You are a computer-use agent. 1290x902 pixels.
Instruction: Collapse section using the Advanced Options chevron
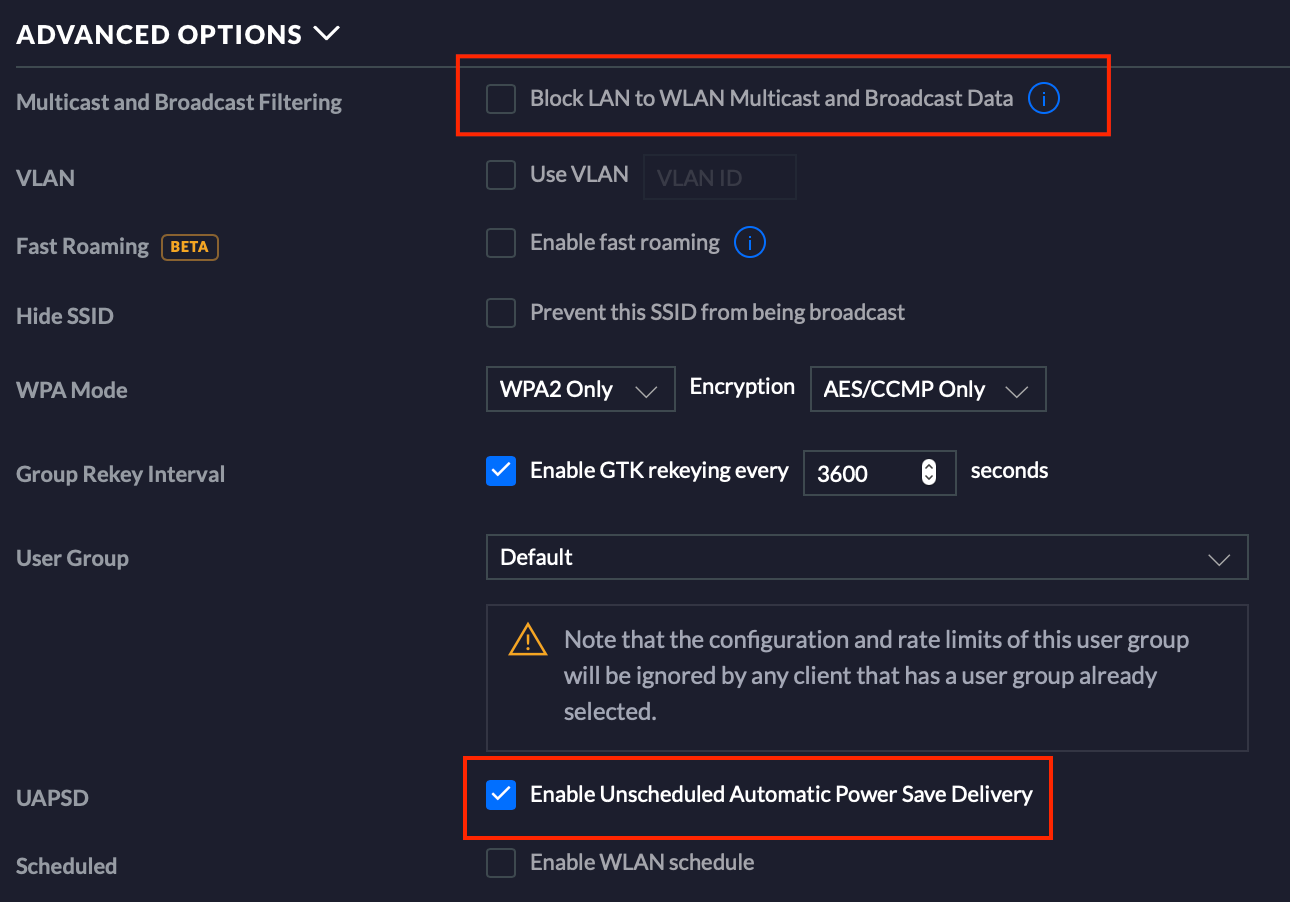point(326,34)
